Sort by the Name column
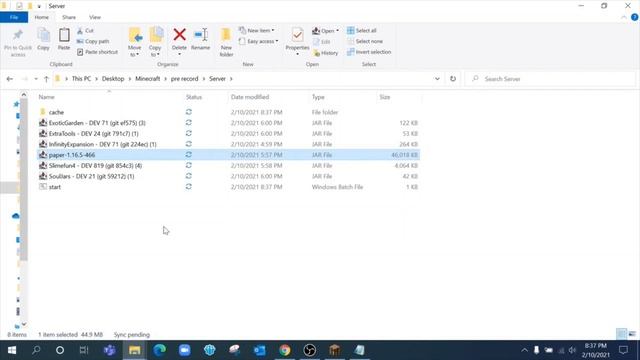The height and width of the screenshot is (360, 640). [47, 97]
